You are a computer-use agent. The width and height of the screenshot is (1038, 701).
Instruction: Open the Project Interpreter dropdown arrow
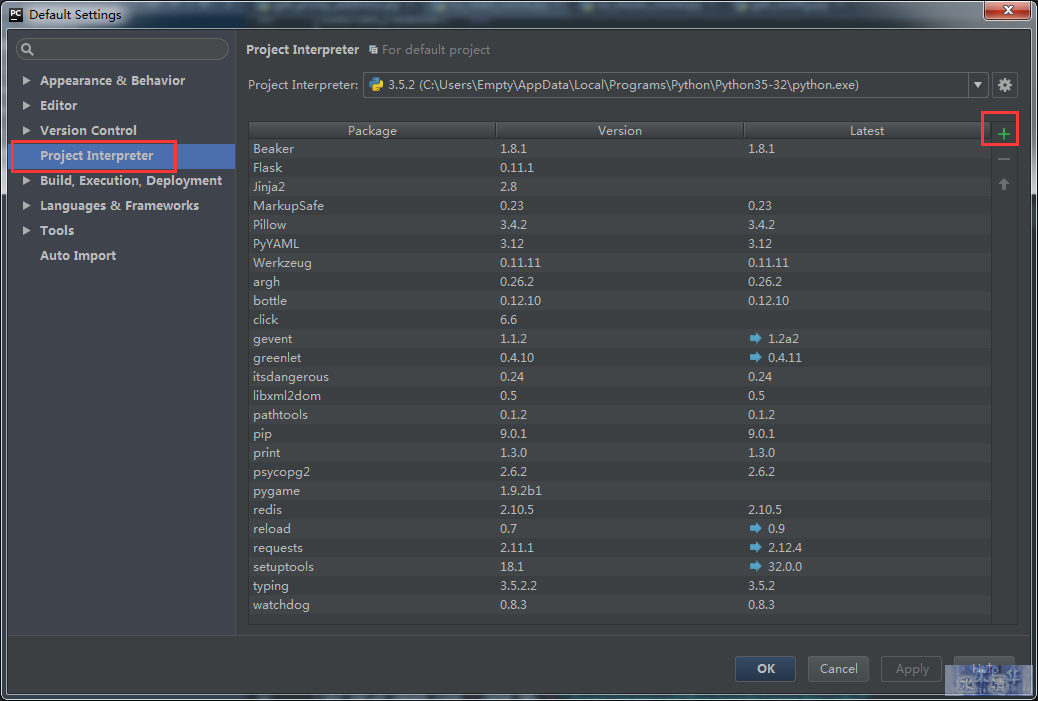pyautogui.click(x=977, y=85)
